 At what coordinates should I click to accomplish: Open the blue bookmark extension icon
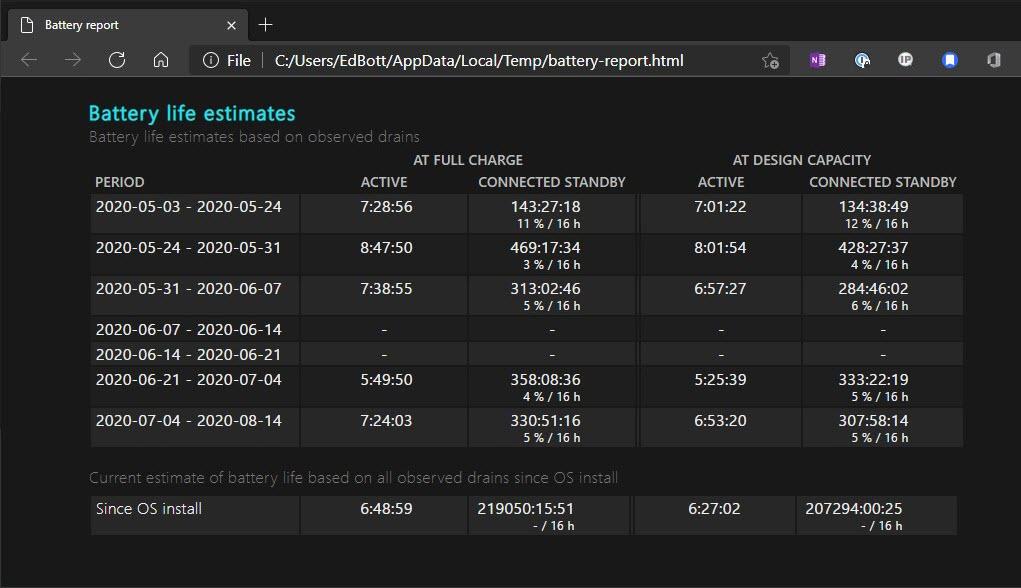pos(950,60)
